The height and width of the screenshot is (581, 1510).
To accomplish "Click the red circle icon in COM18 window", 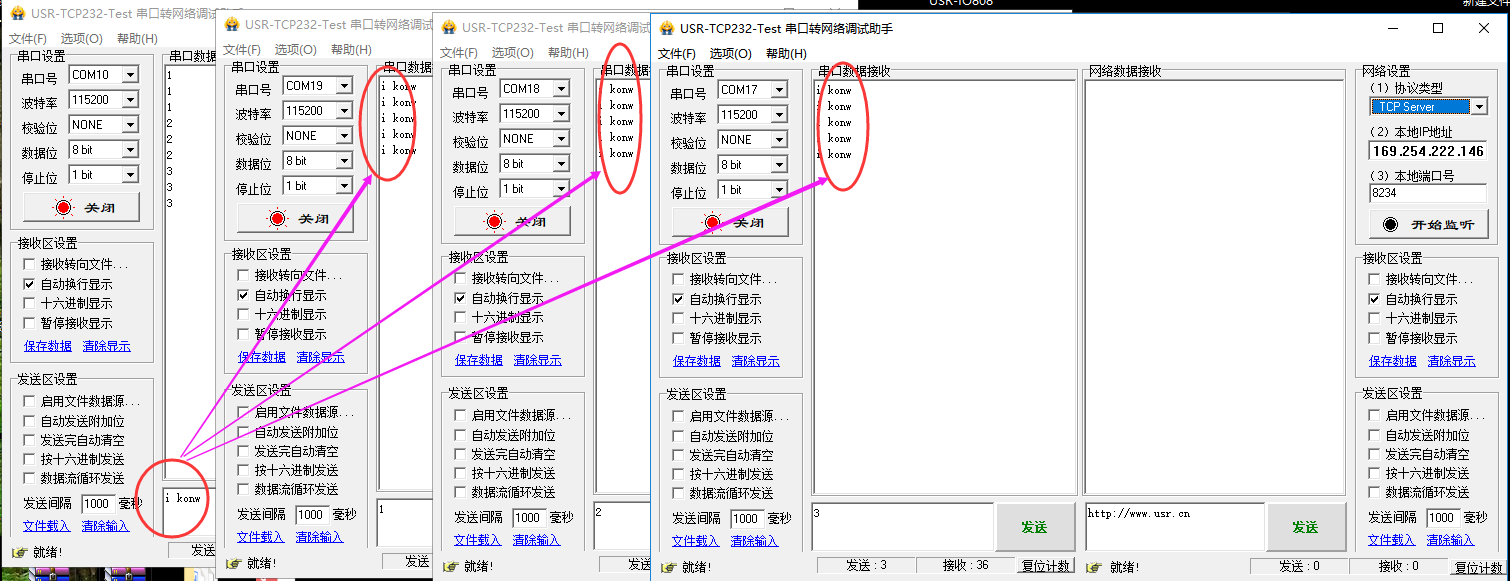I will pyautogui.click(x=494, y=221).
